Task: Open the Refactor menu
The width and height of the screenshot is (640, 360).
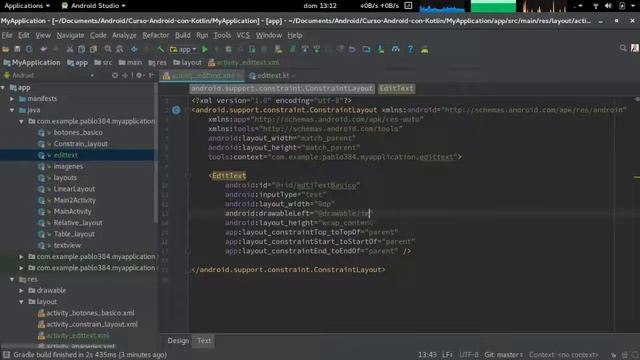Action: [156, 36]
